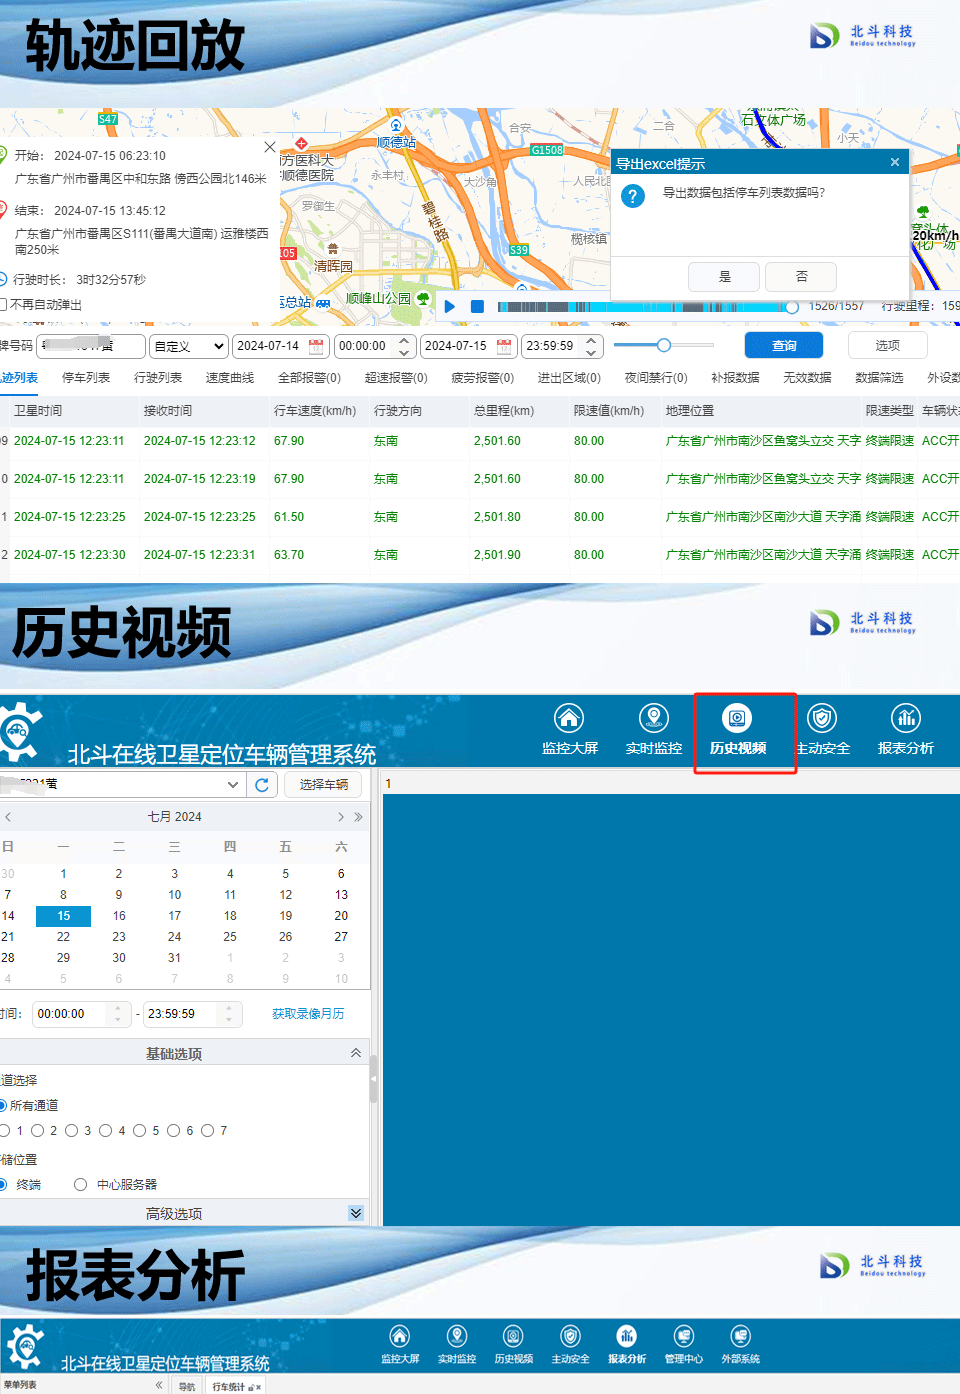
Task: Open the 历史视频 navigation icon
Action: [x=737, y=719]
